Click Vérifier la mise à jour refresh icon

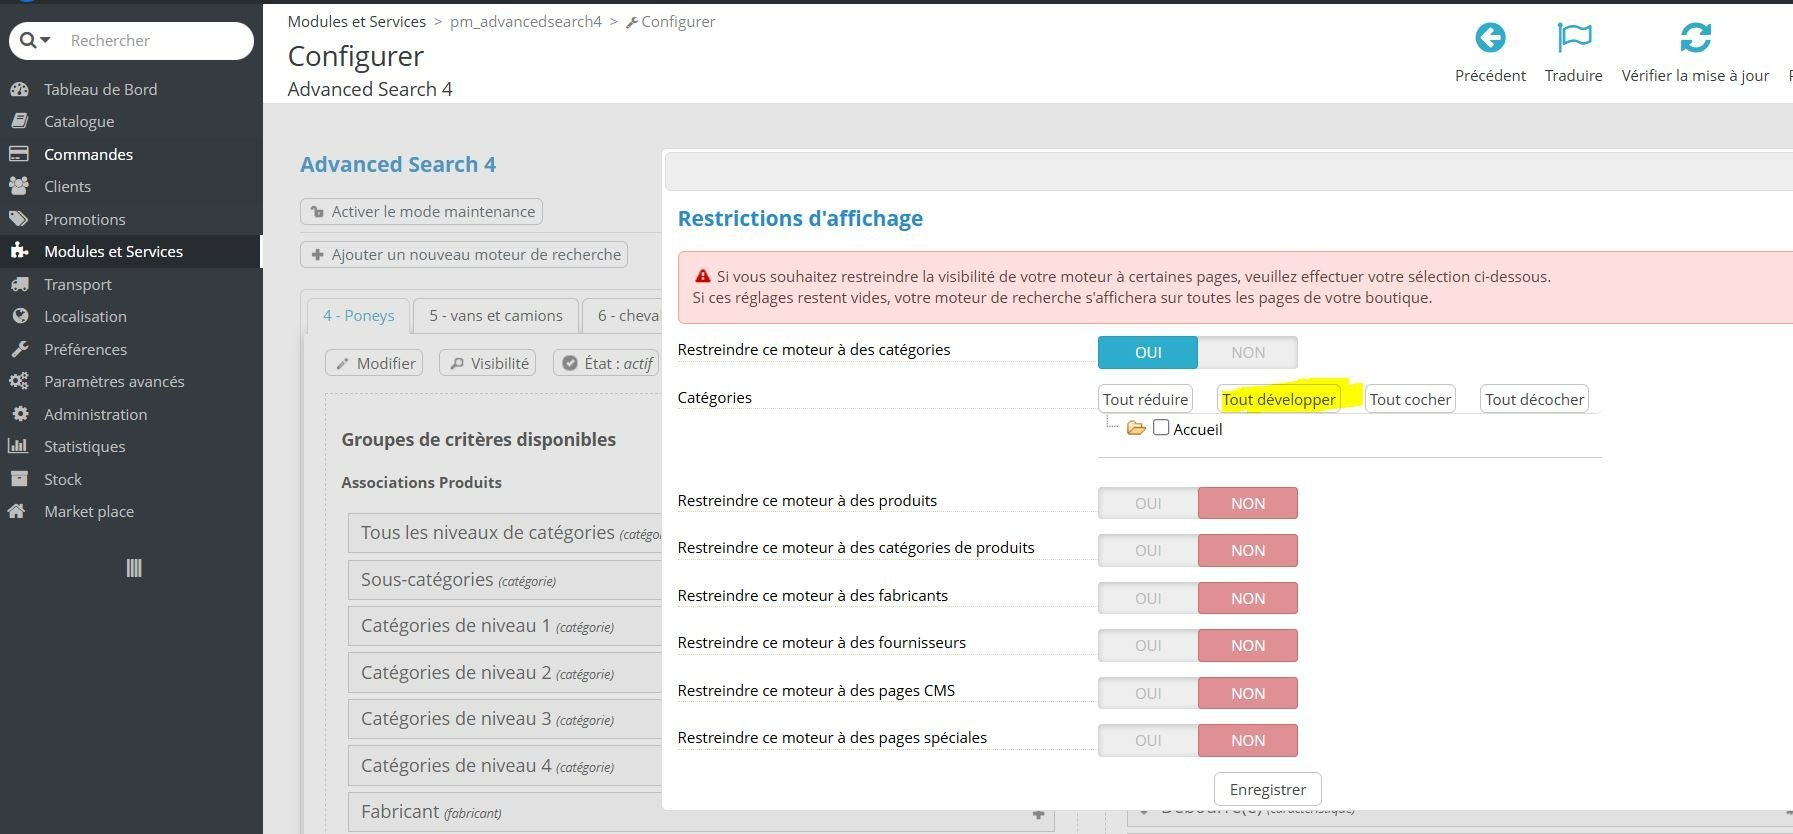[1696, 38]
